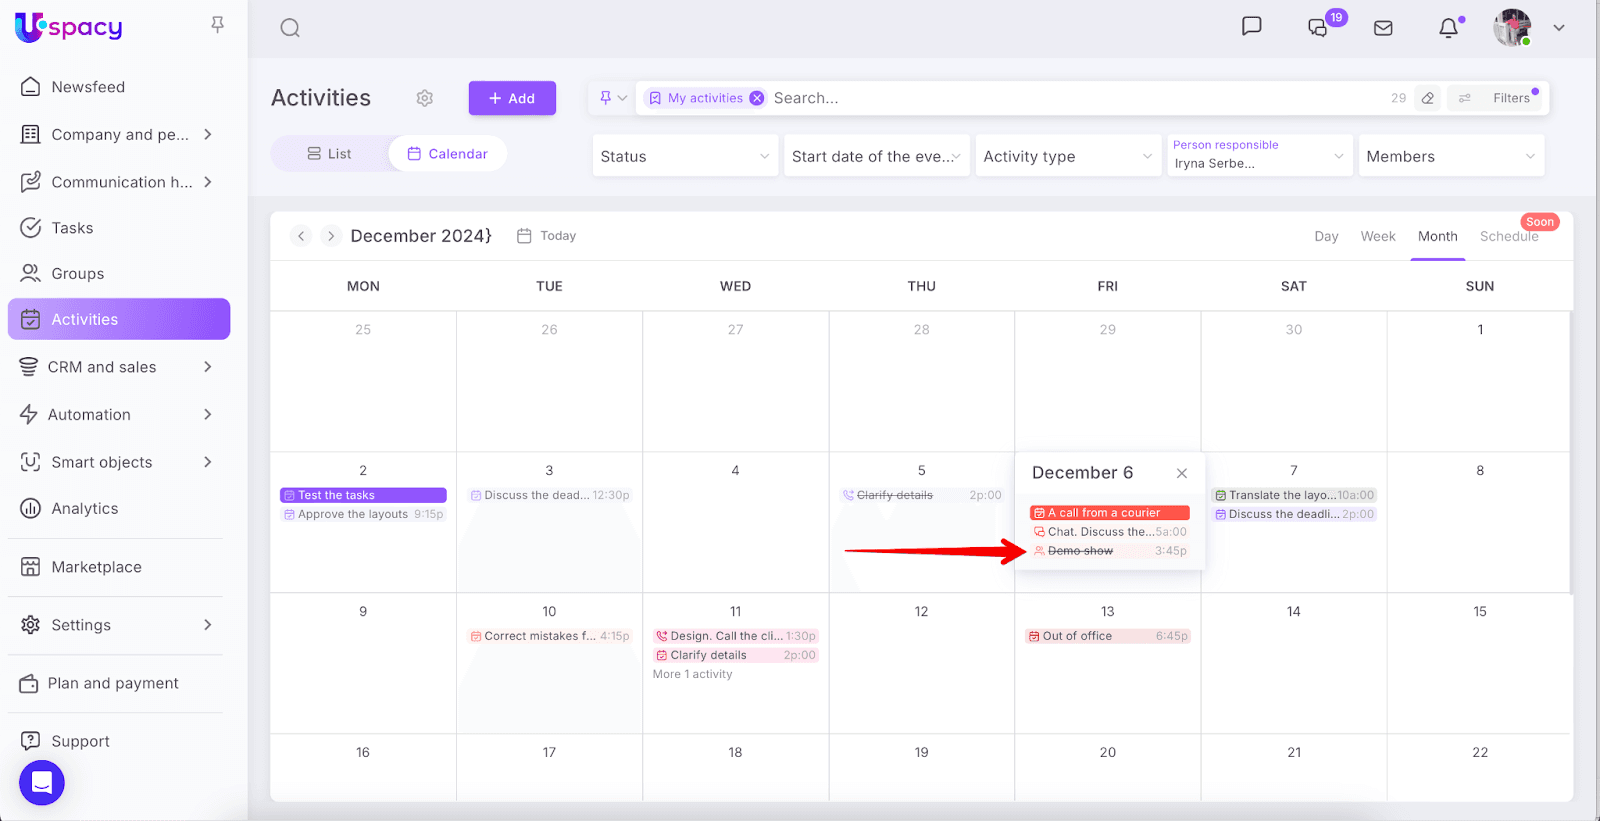
Task: Open Tasks from the sidebar
Action: [x=72, y=228]
